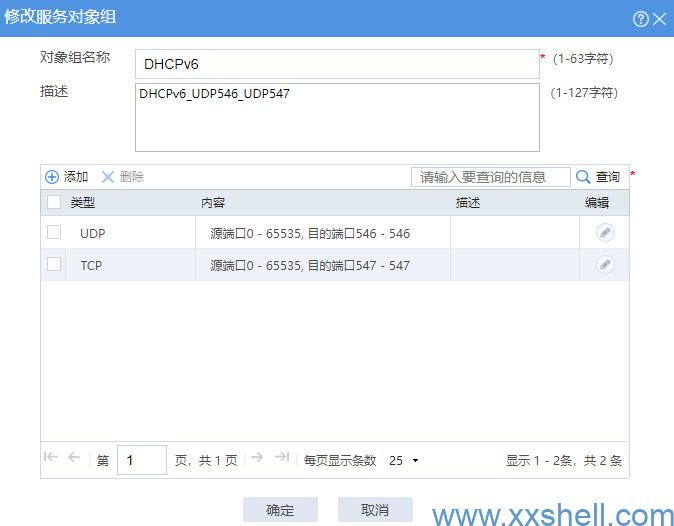Screen dimensions: 674x526
Task: Go to the previous page arrow
Action: [x=74, y=457]
